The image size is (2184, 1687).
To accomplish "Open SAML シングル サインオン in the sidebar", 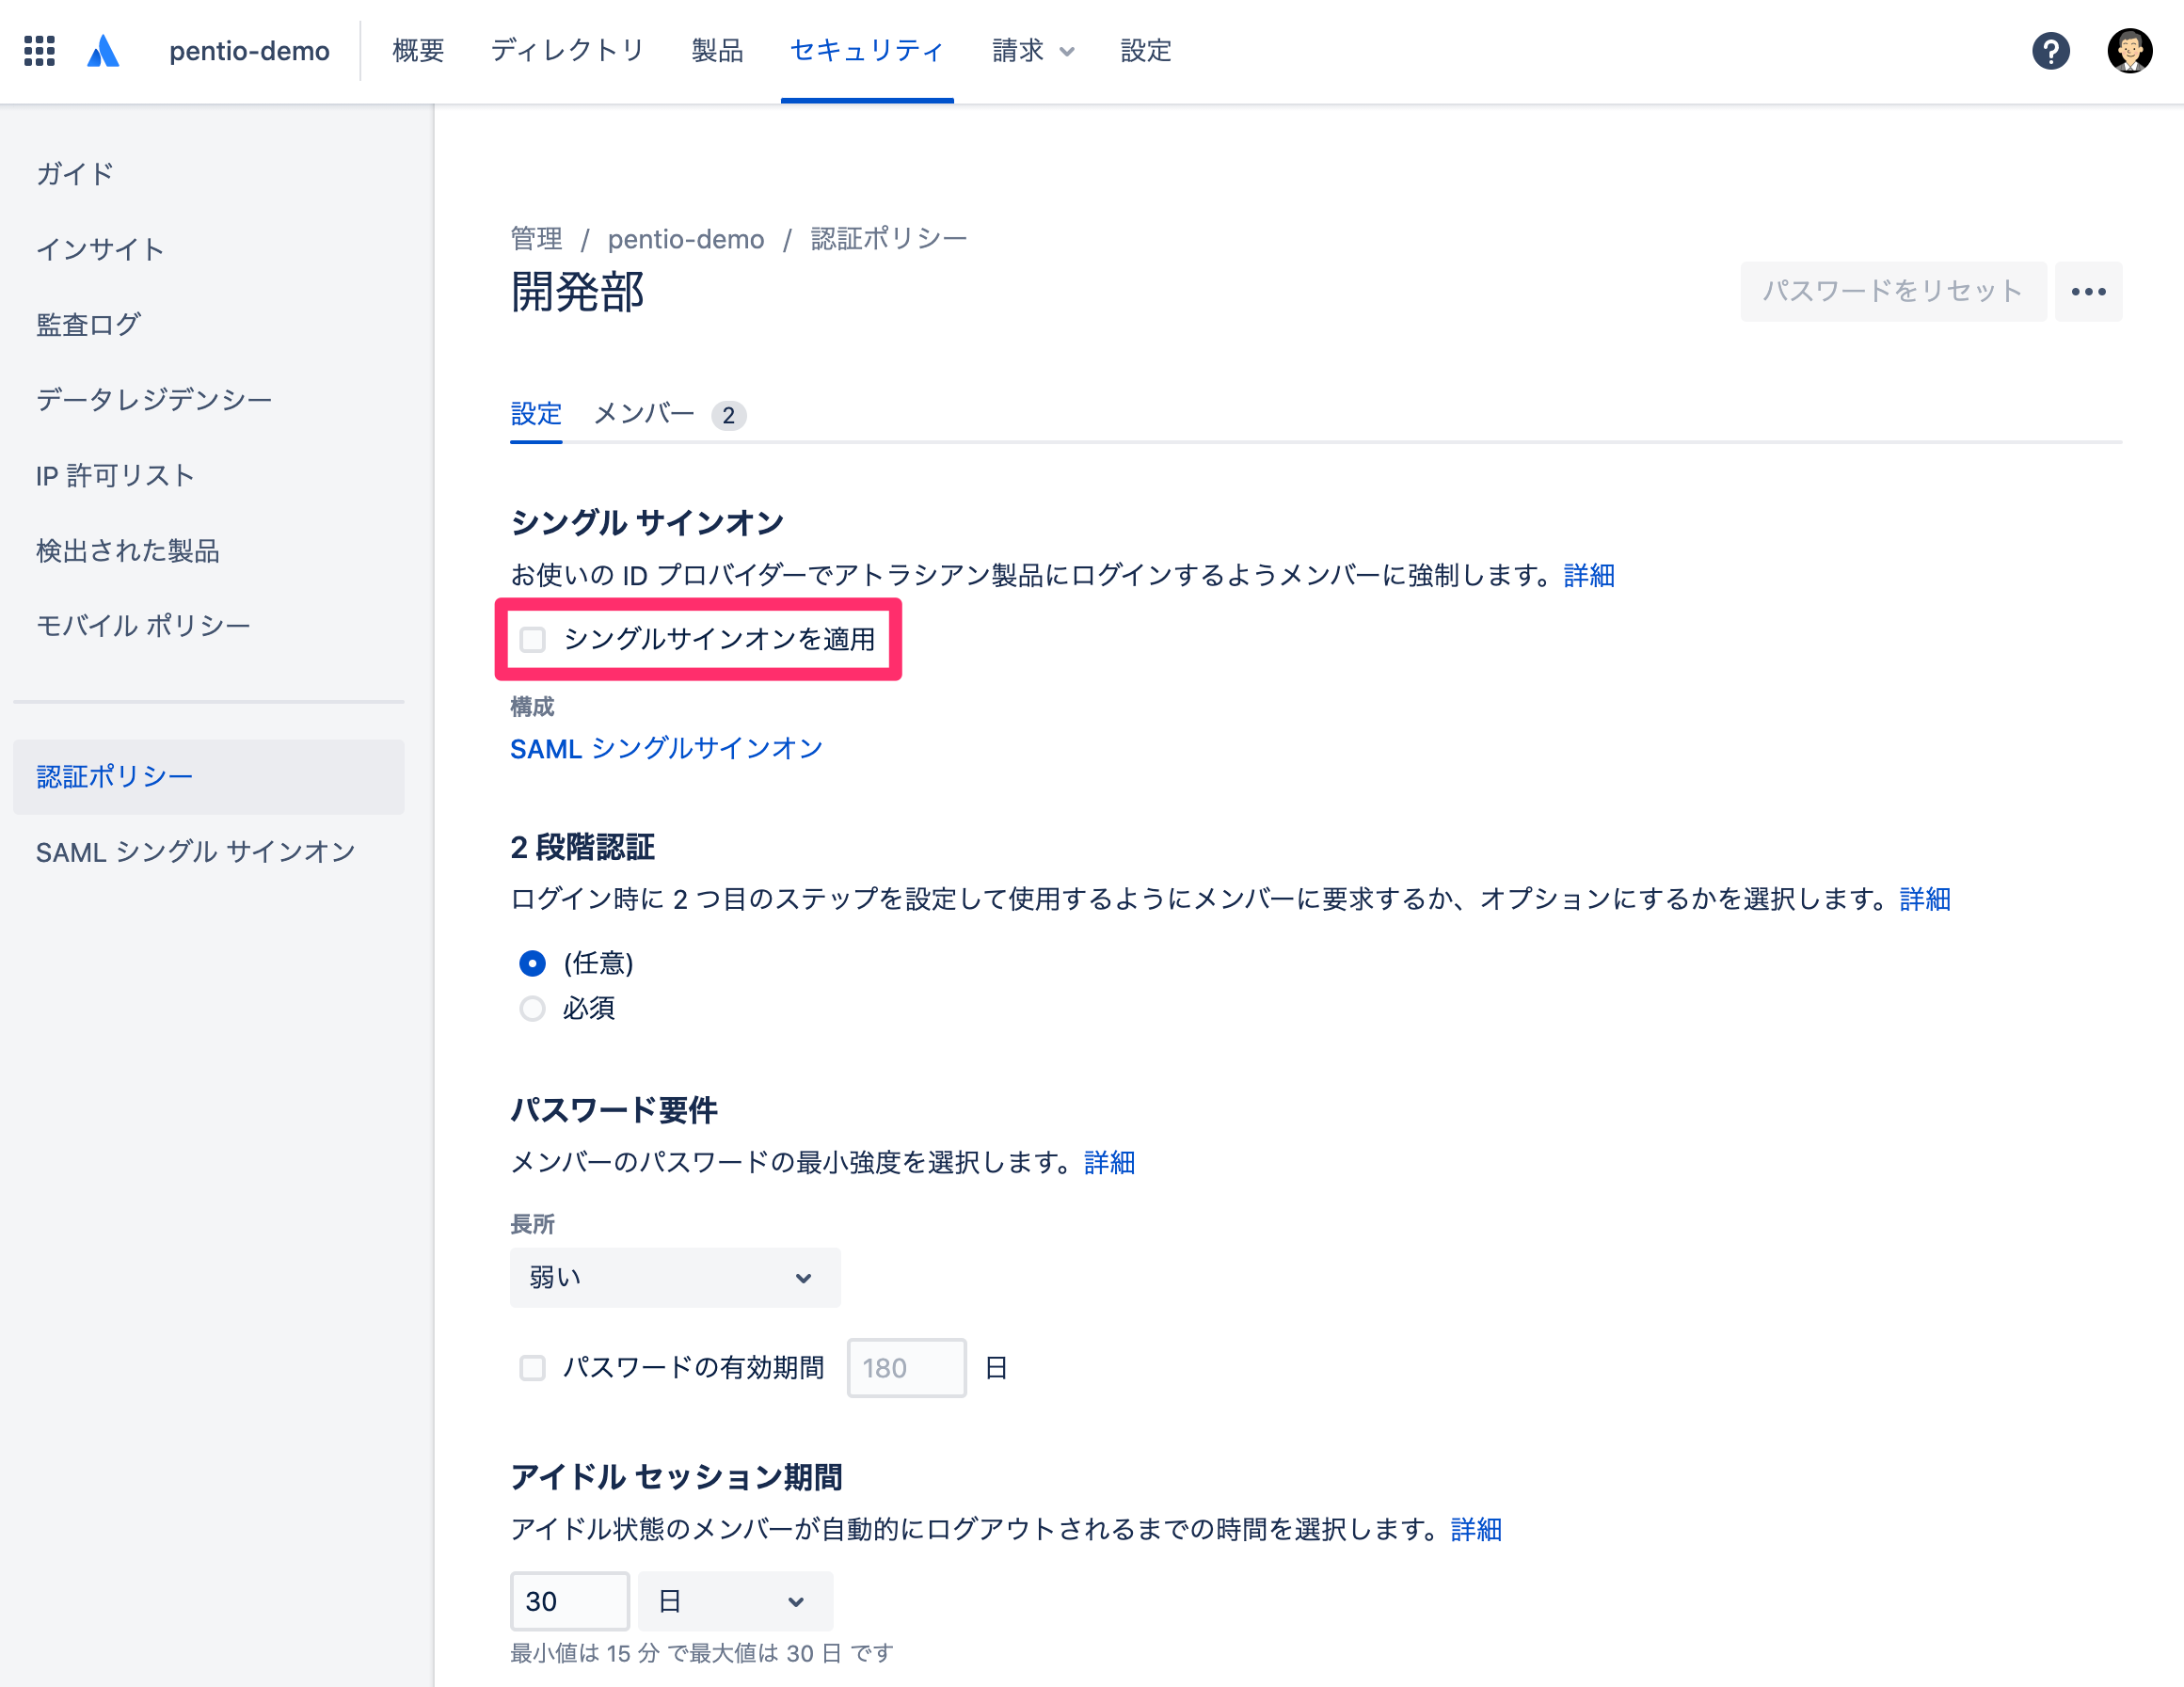I will coord(196,852).
